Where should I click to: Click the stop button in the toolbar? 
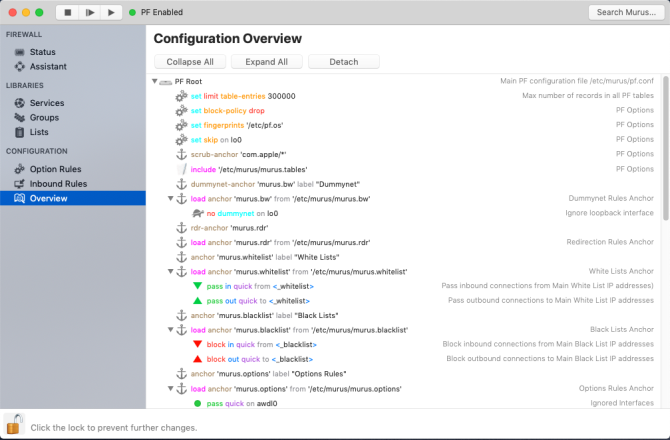68,12
